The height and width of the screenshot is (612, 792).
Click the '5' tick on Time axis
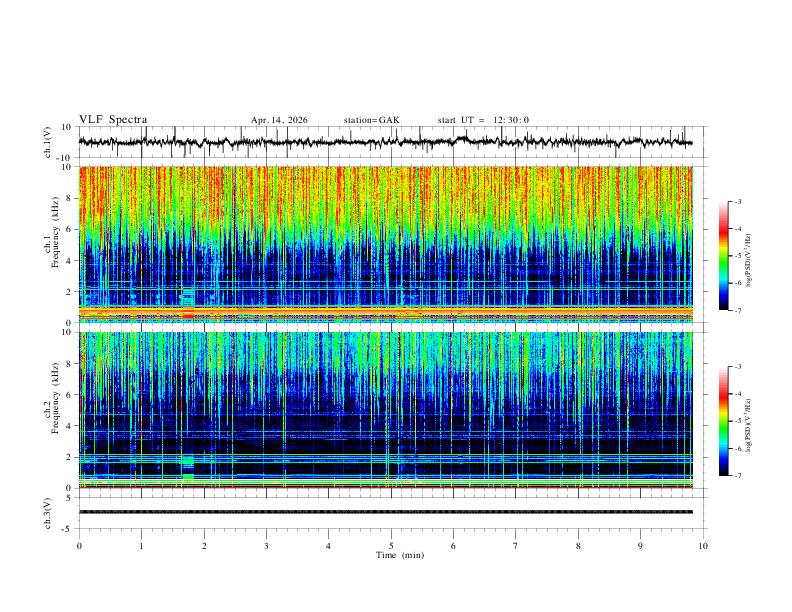coord(391,546)
